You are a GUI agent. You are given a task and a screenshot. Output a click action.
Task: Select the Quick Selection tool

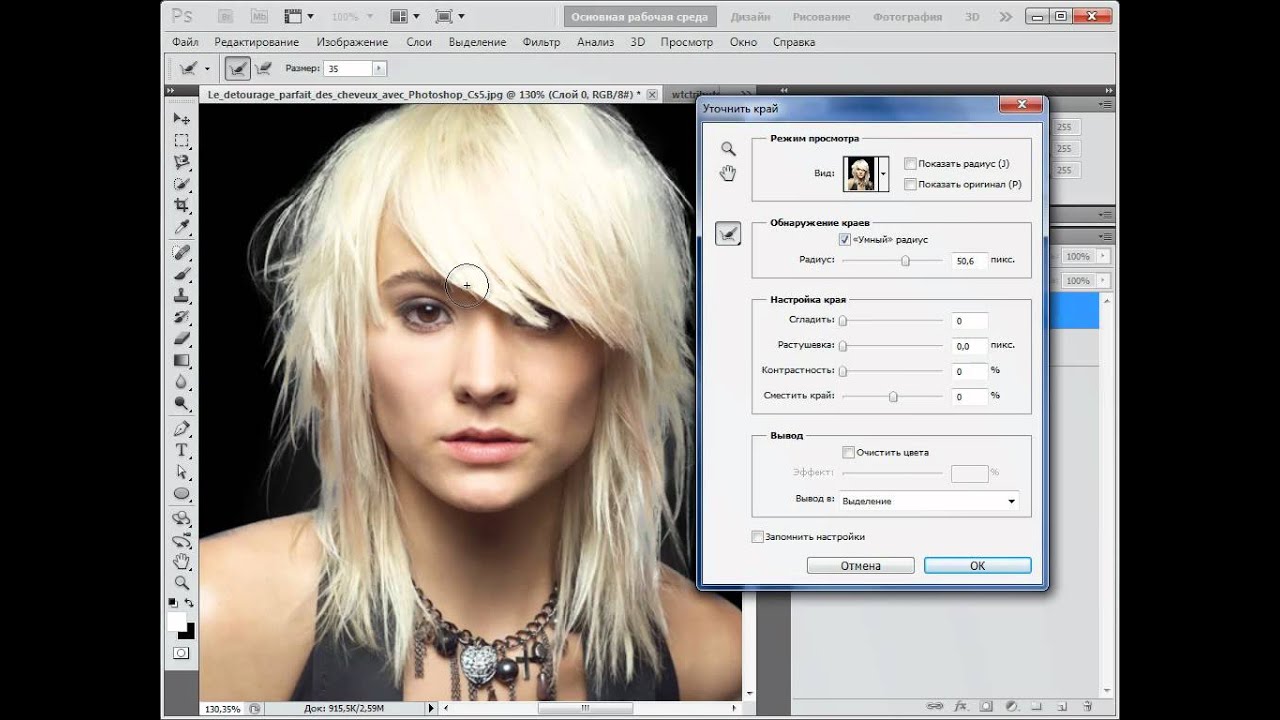pos(182,184)
